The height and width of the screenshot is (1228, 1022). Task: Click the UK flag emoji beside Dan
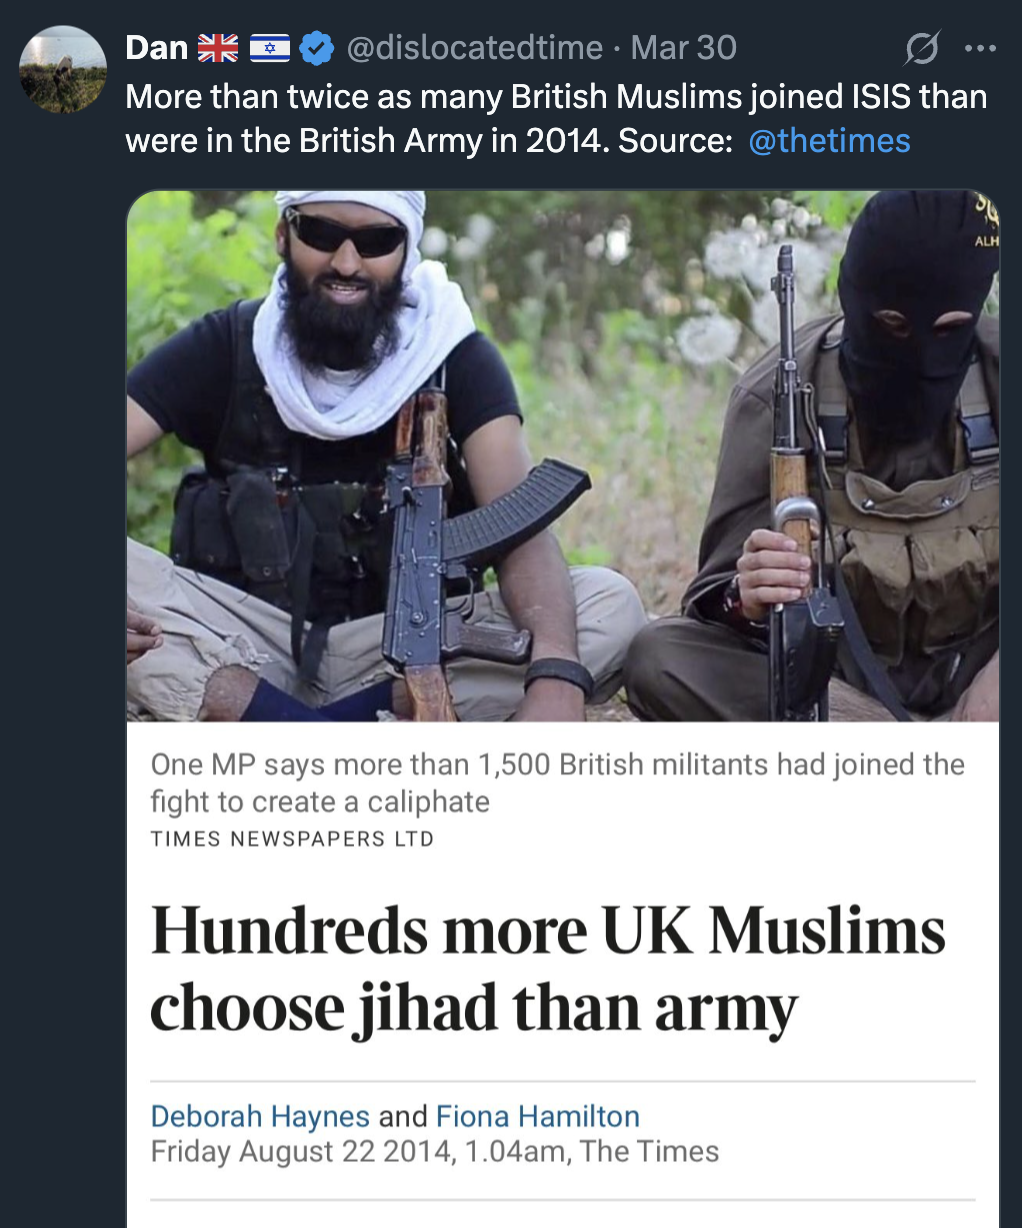tap(217, 48)
